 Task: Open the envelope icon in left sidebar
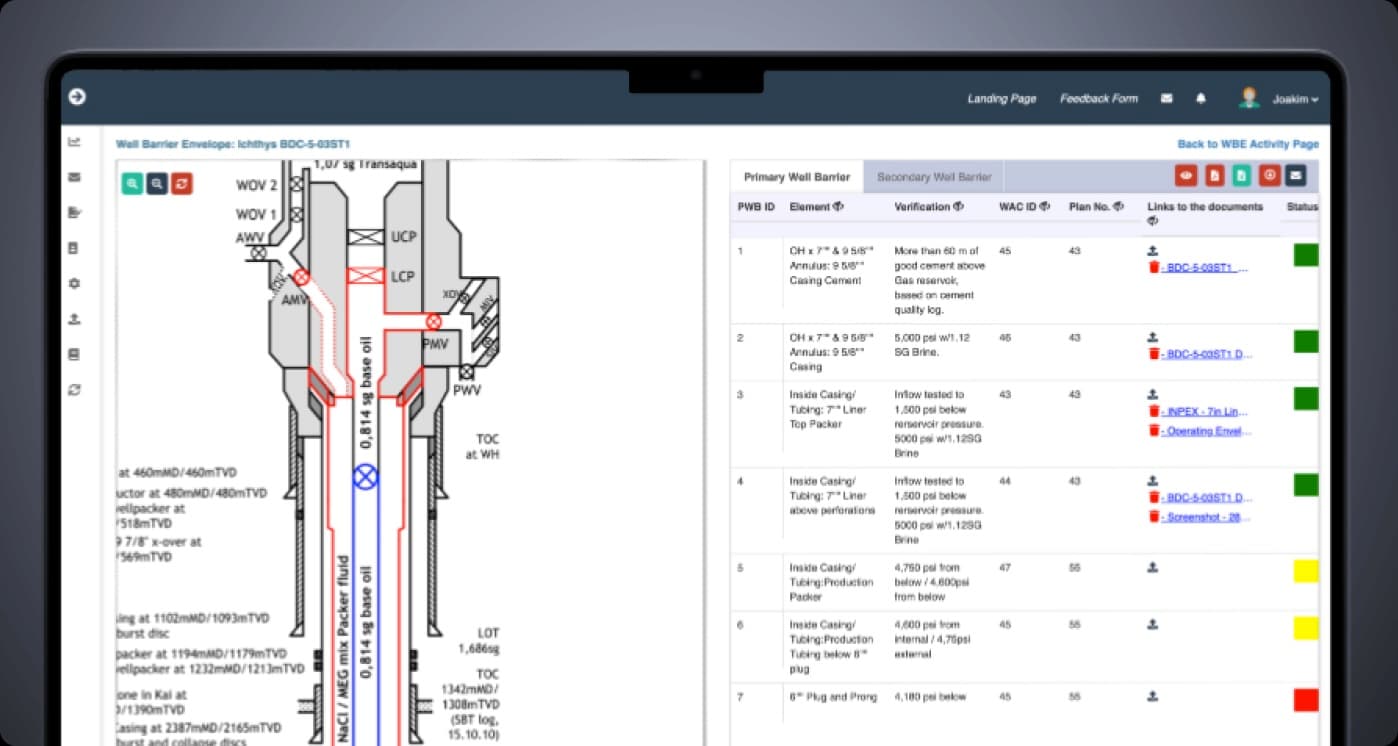74,177
